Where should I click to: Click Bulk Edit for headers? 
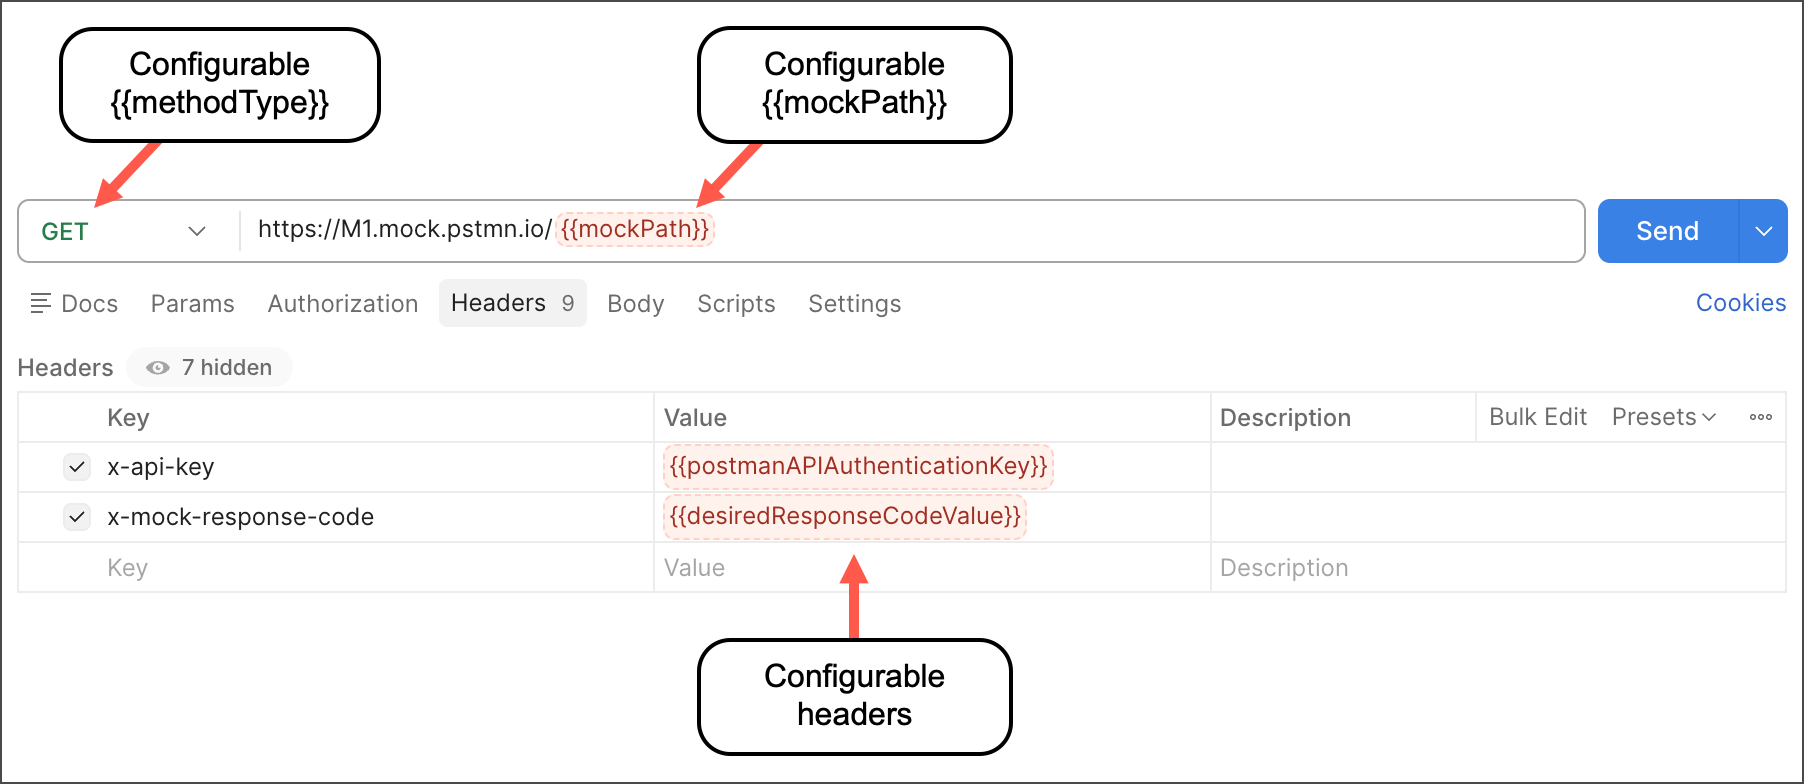click(1537, 417)
